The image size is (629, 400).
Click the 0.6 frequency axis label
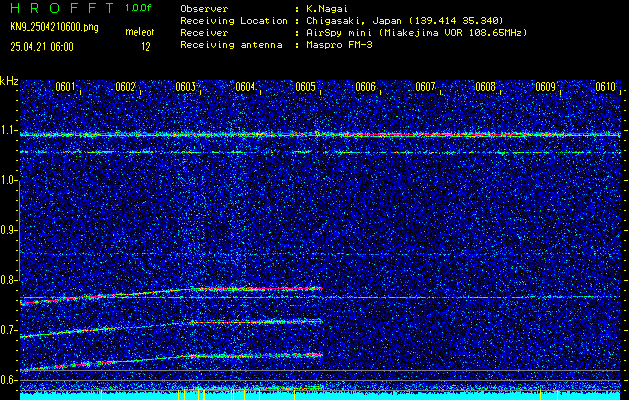click(x=8, y=380)
